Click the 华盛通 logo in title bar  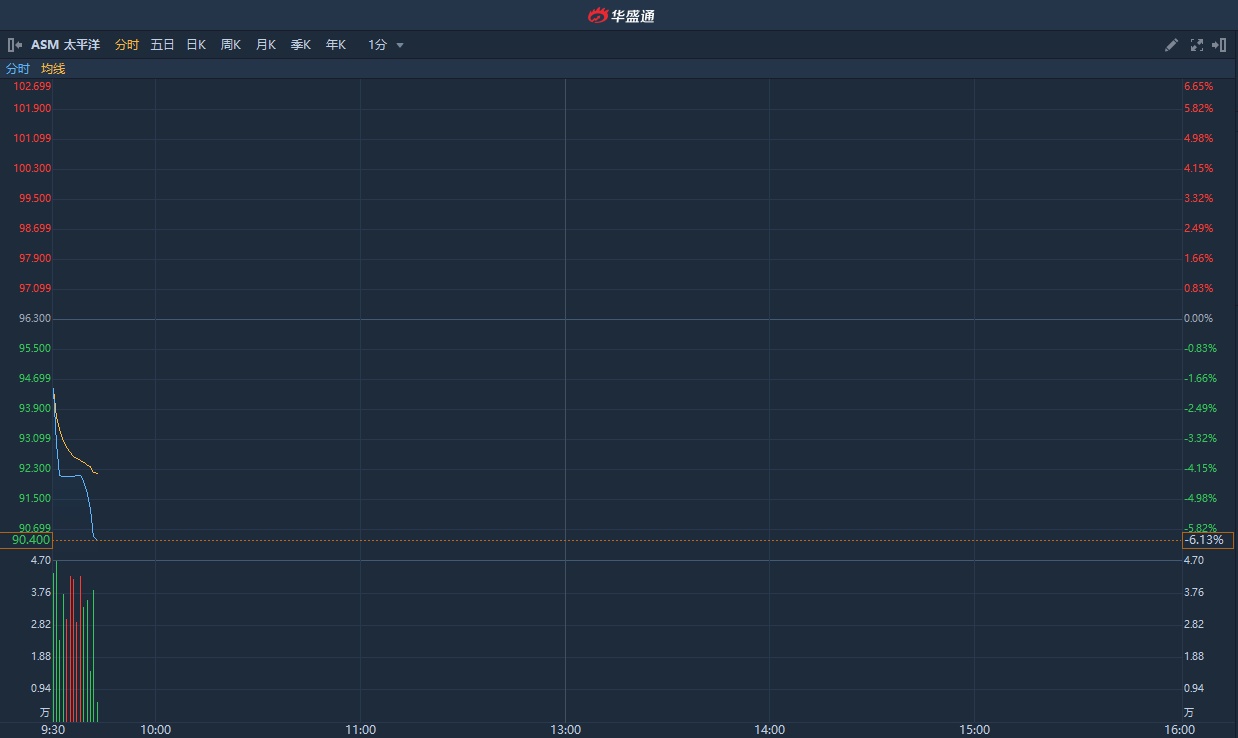click(620, 15)
